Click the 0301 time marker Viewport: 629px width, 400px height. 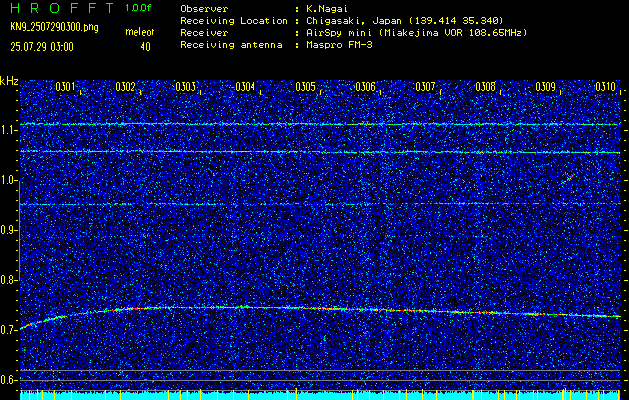click(65, 87)
